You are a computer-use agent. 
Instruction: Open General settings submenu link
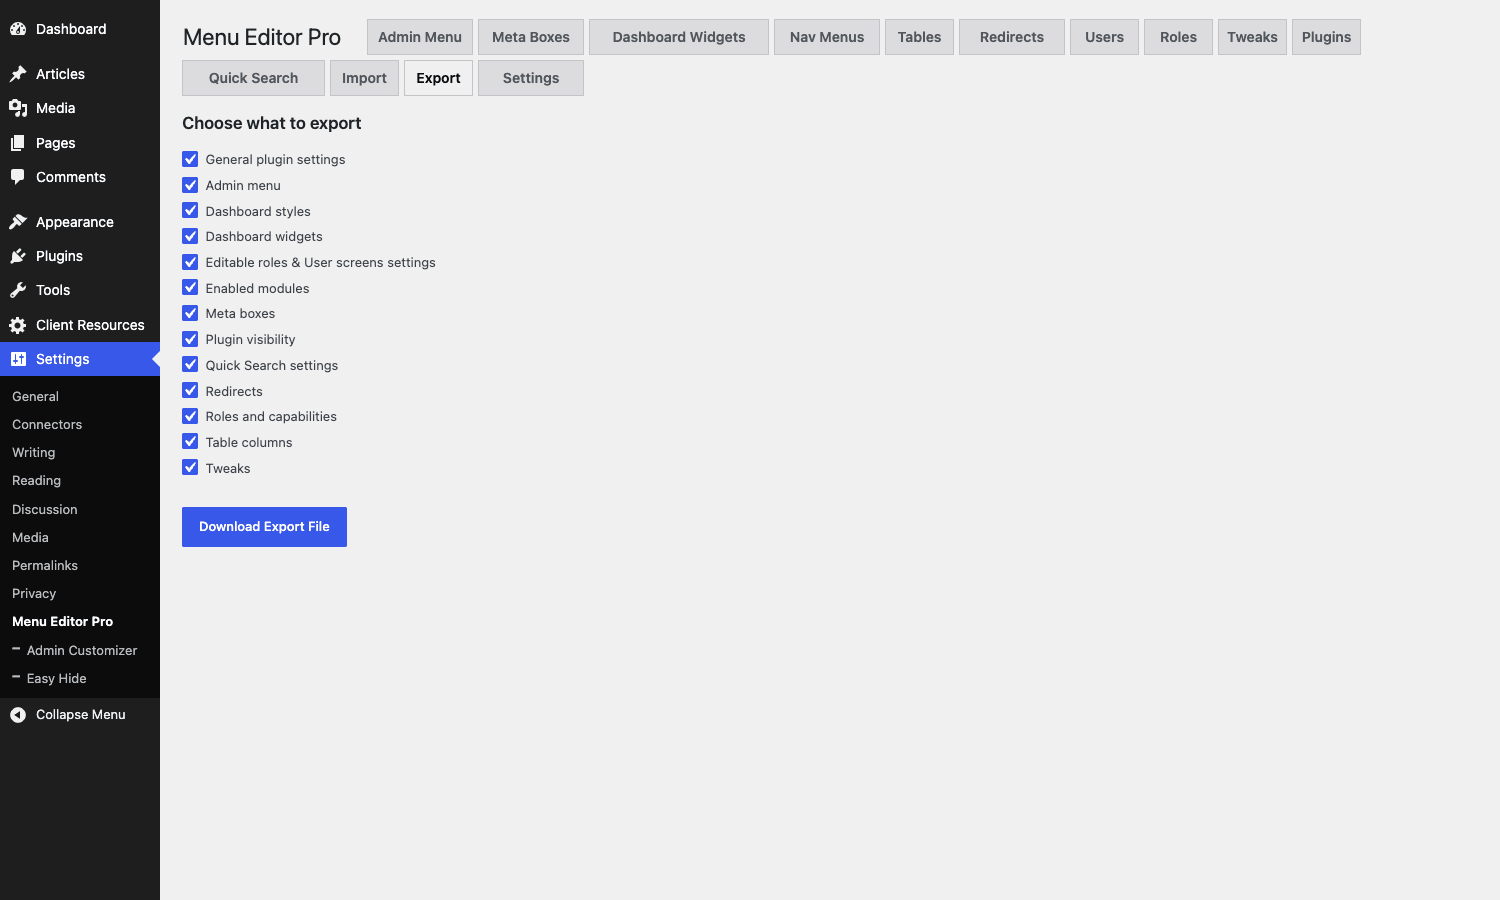35,396
